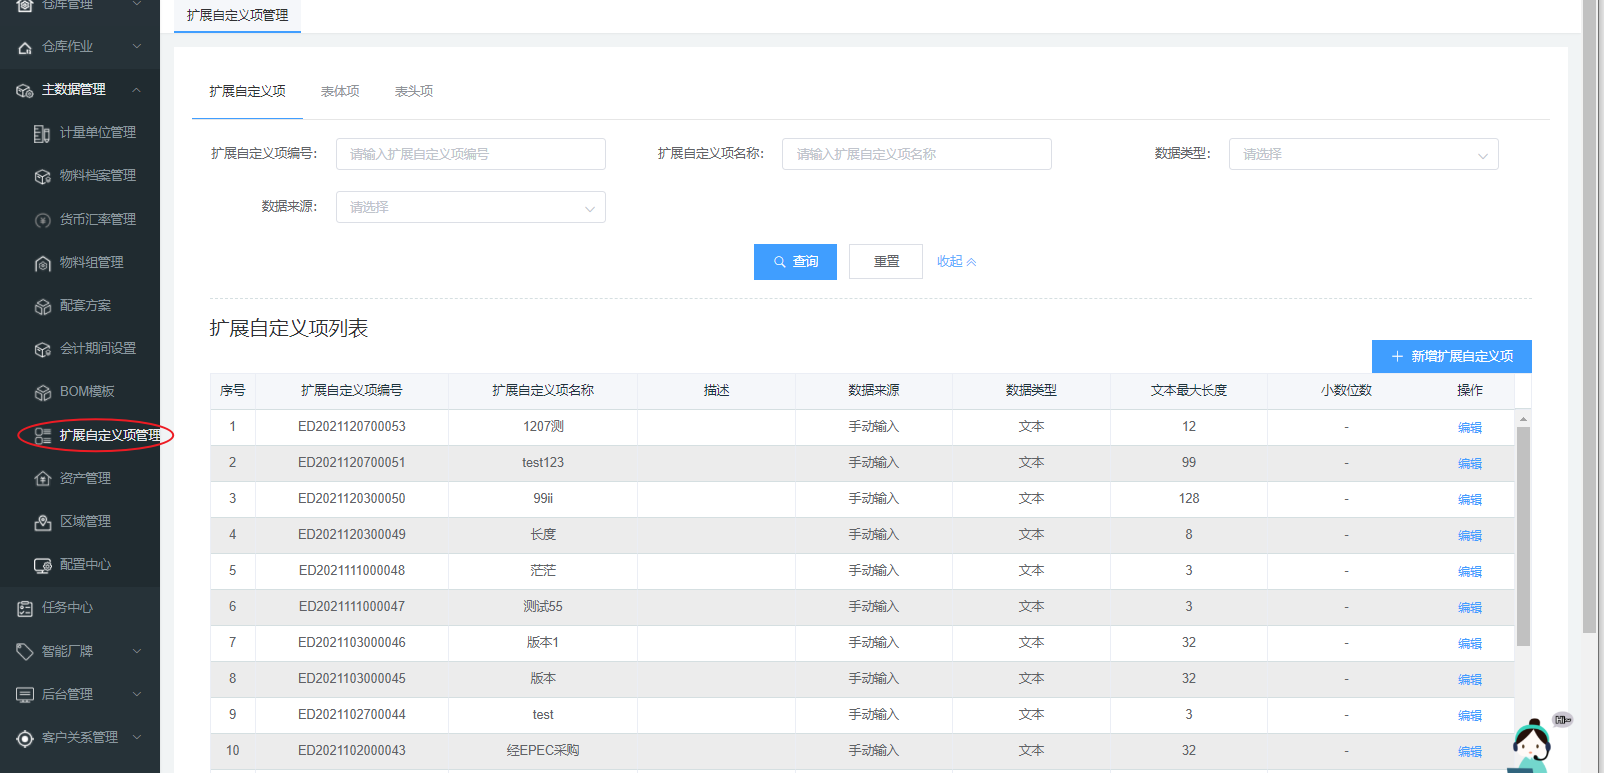Click the 计量单位管理 sidebar icon
Image resolution: width=1604 pixels, height=773 pixels.
pos(42,133)
